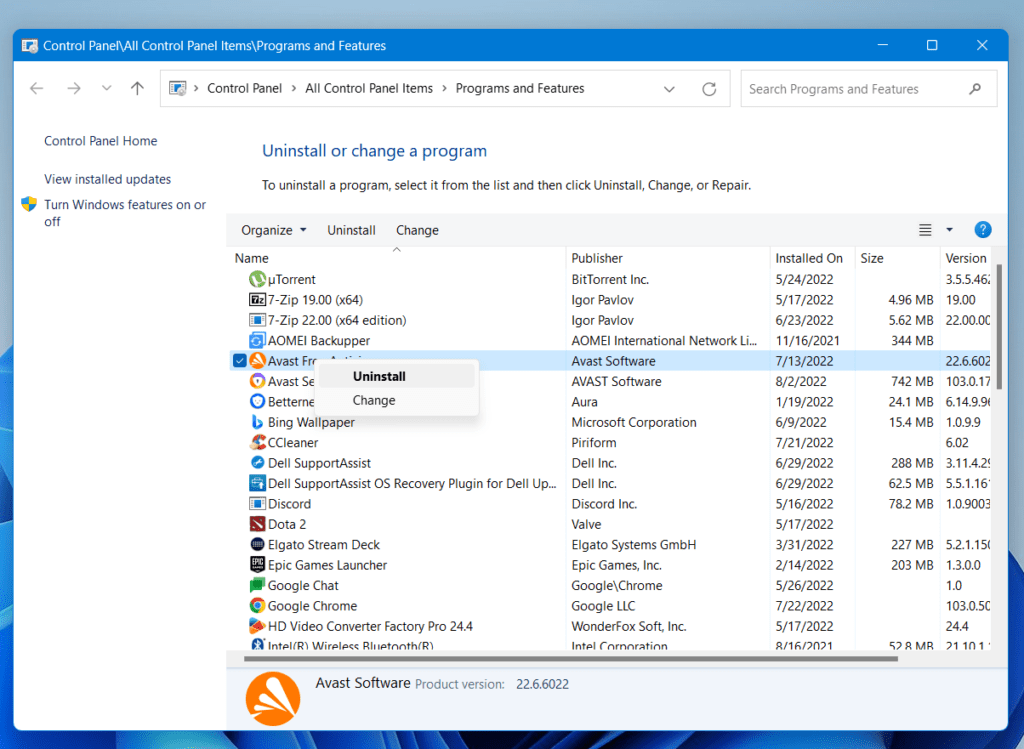Click inside the Search Programs and Features box
This screenshot has width=1024, height=749.
[x=860, y=88]
